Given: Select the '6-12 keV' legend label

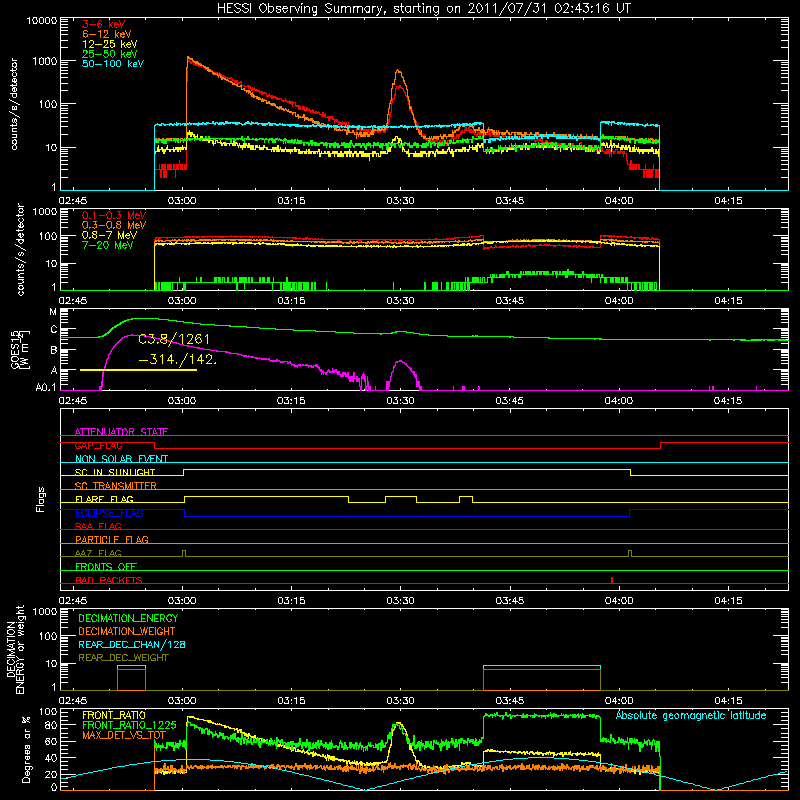Looking at the screenshot, I should pos(107,34).
